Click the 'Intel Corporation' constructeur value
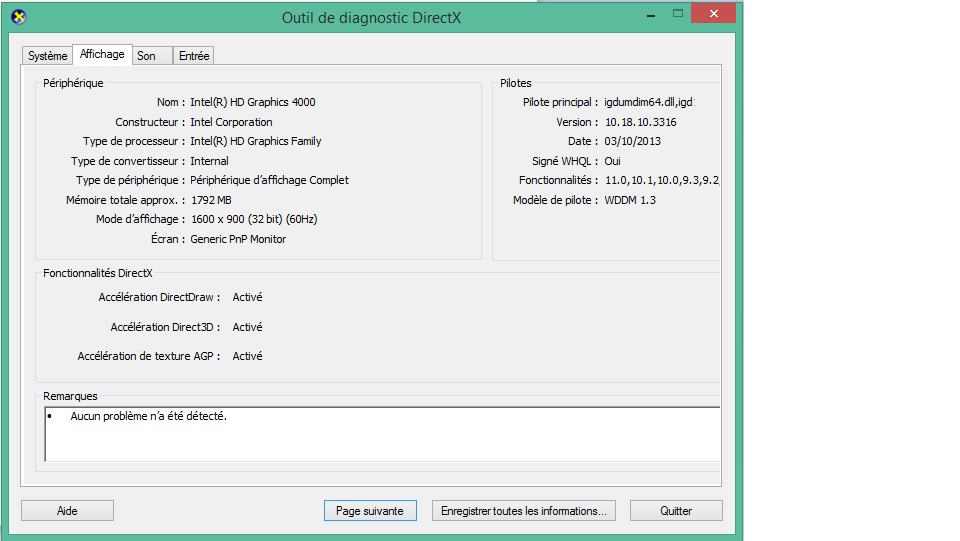960x541 pixels. pyautogui.click(x=231, y=122)
